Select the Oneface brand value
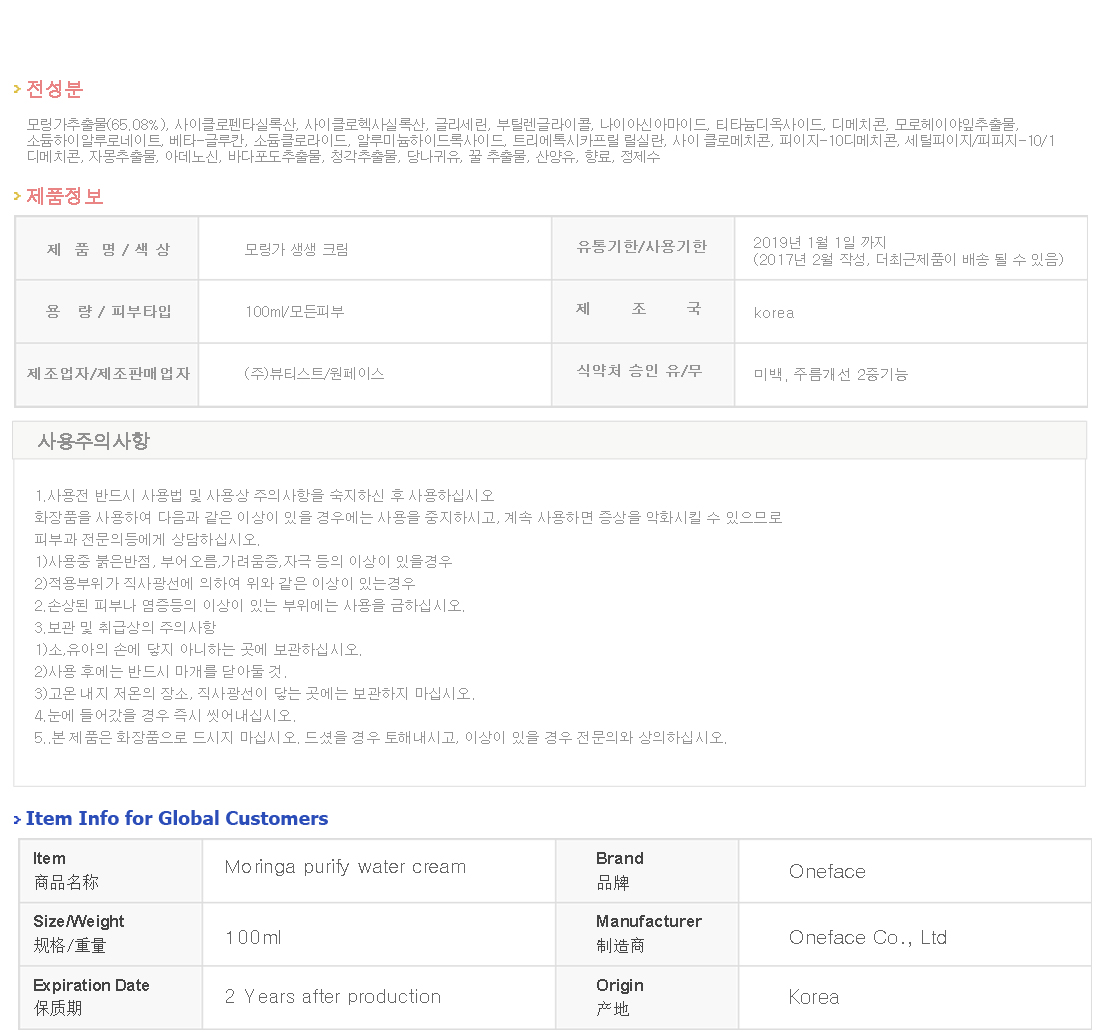 click(x=827, y=872)
